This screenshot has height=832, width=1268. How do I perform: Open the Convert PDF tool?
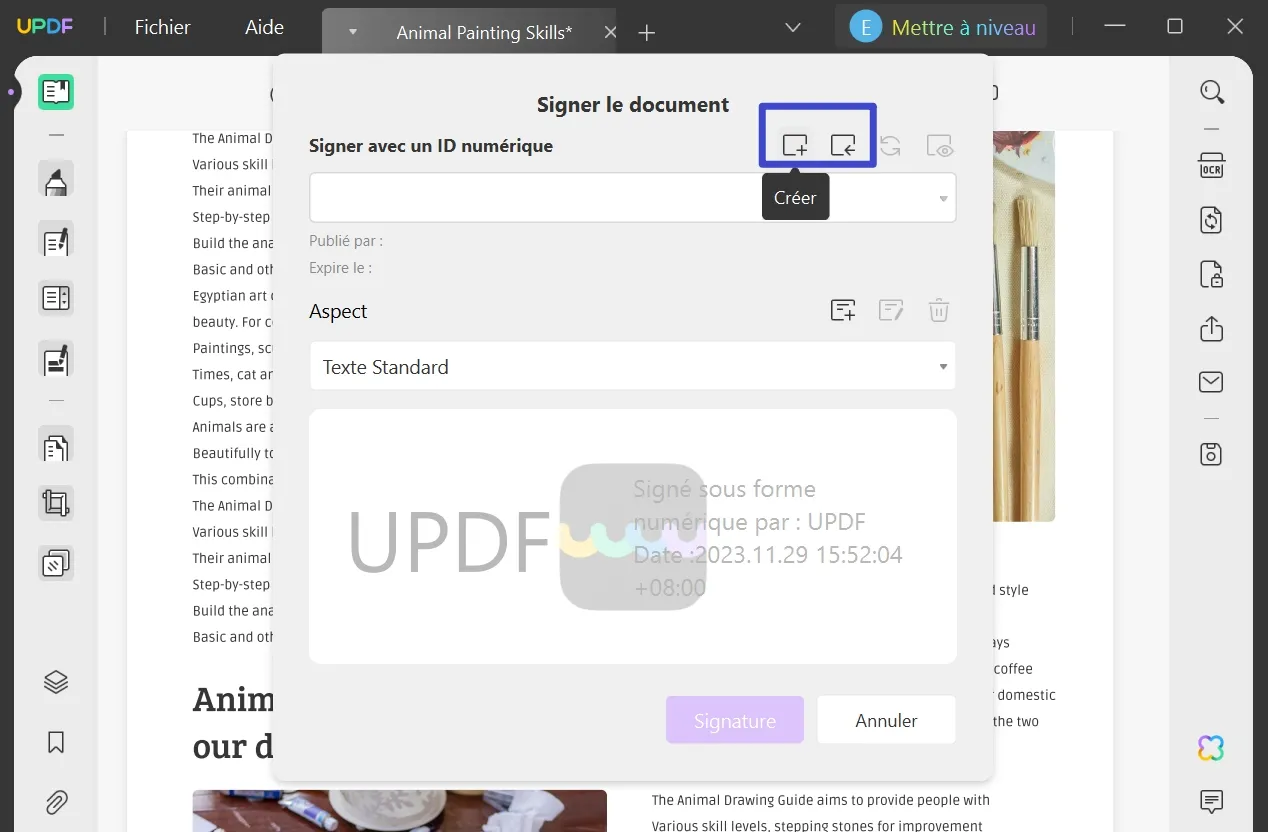pyautogui.click(x=1212, y=220)
